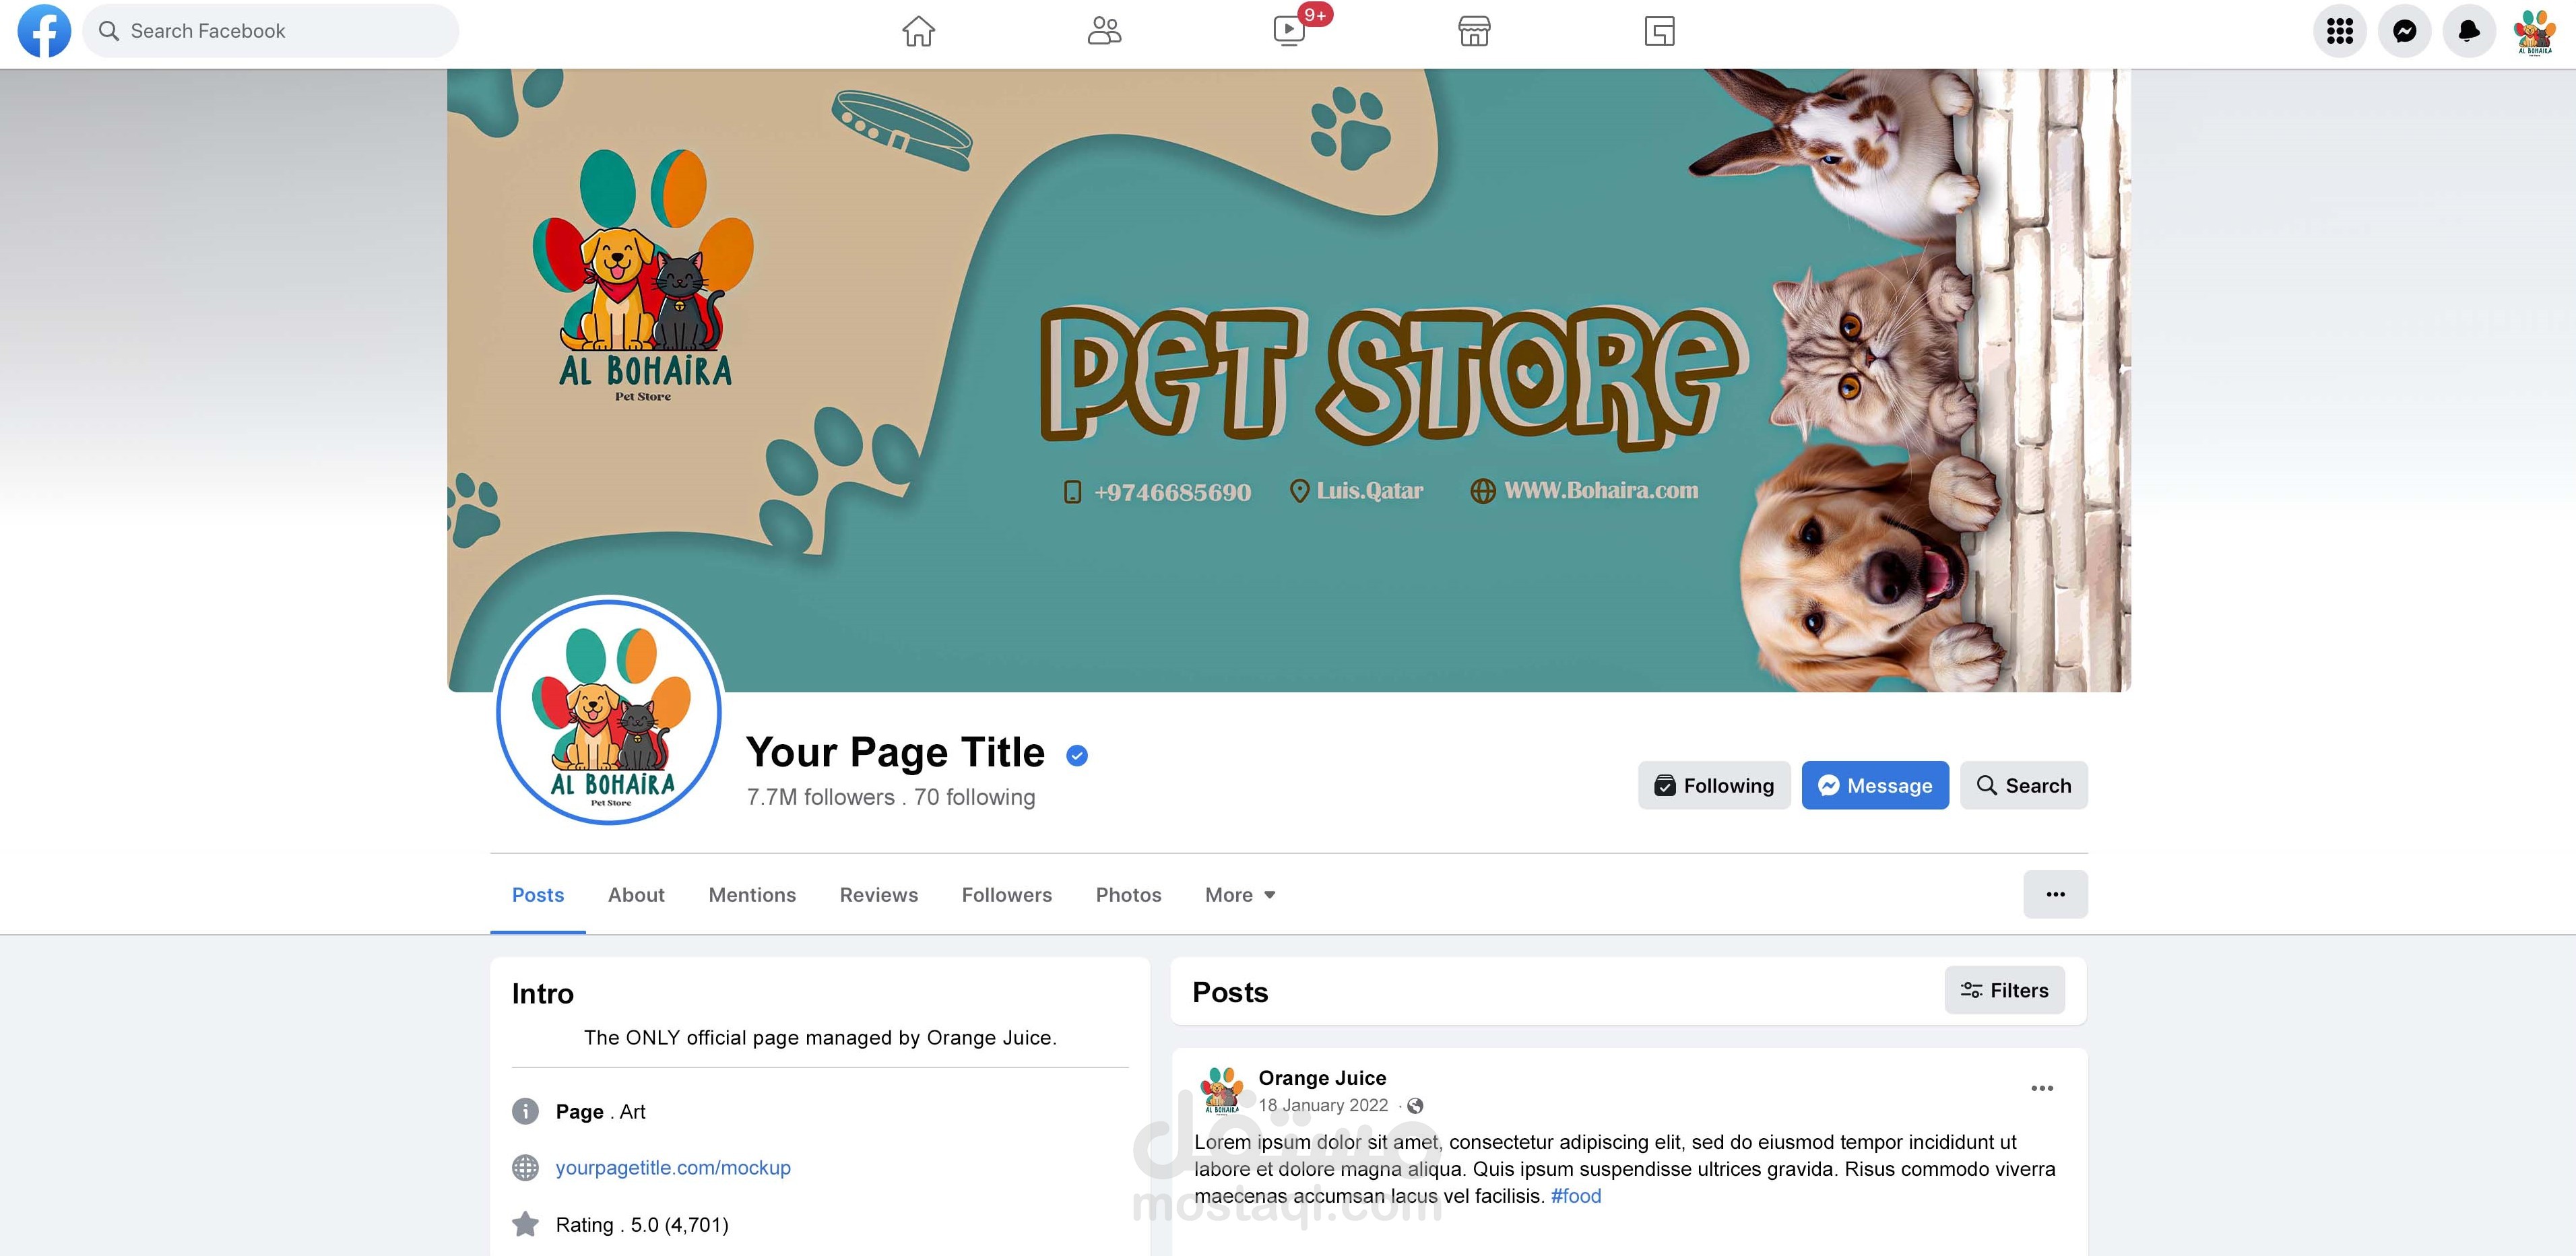The height and width of the screenshot is (1256, 2576).
Task: Toggle the Following button
Action: click(1714, 785)
